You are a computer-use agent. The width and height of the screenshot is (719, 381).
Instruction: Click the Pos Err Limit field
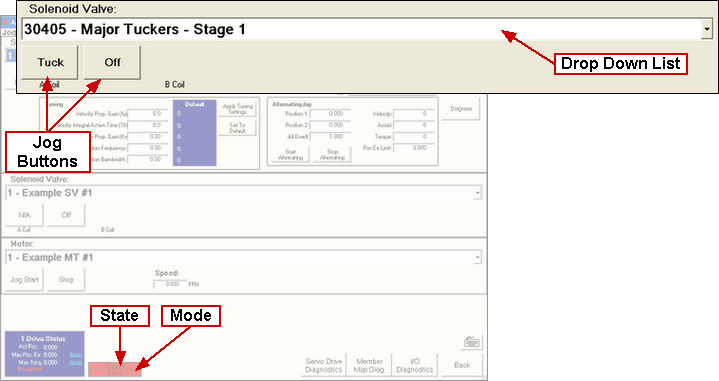click(414, 148)
